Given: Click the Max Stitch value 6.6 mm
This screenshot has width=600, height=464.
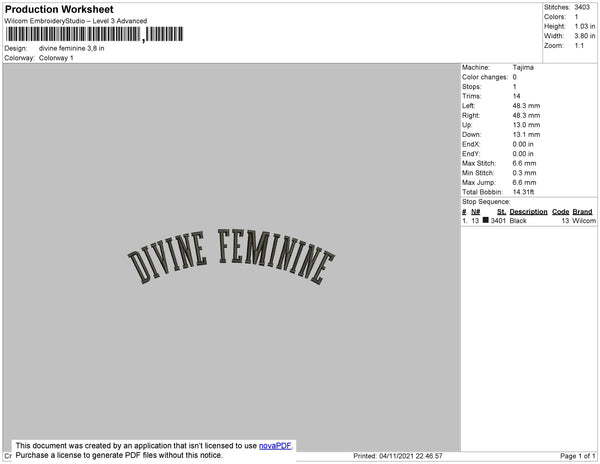Looking at the screenshot, I should [x=525, y=163].
